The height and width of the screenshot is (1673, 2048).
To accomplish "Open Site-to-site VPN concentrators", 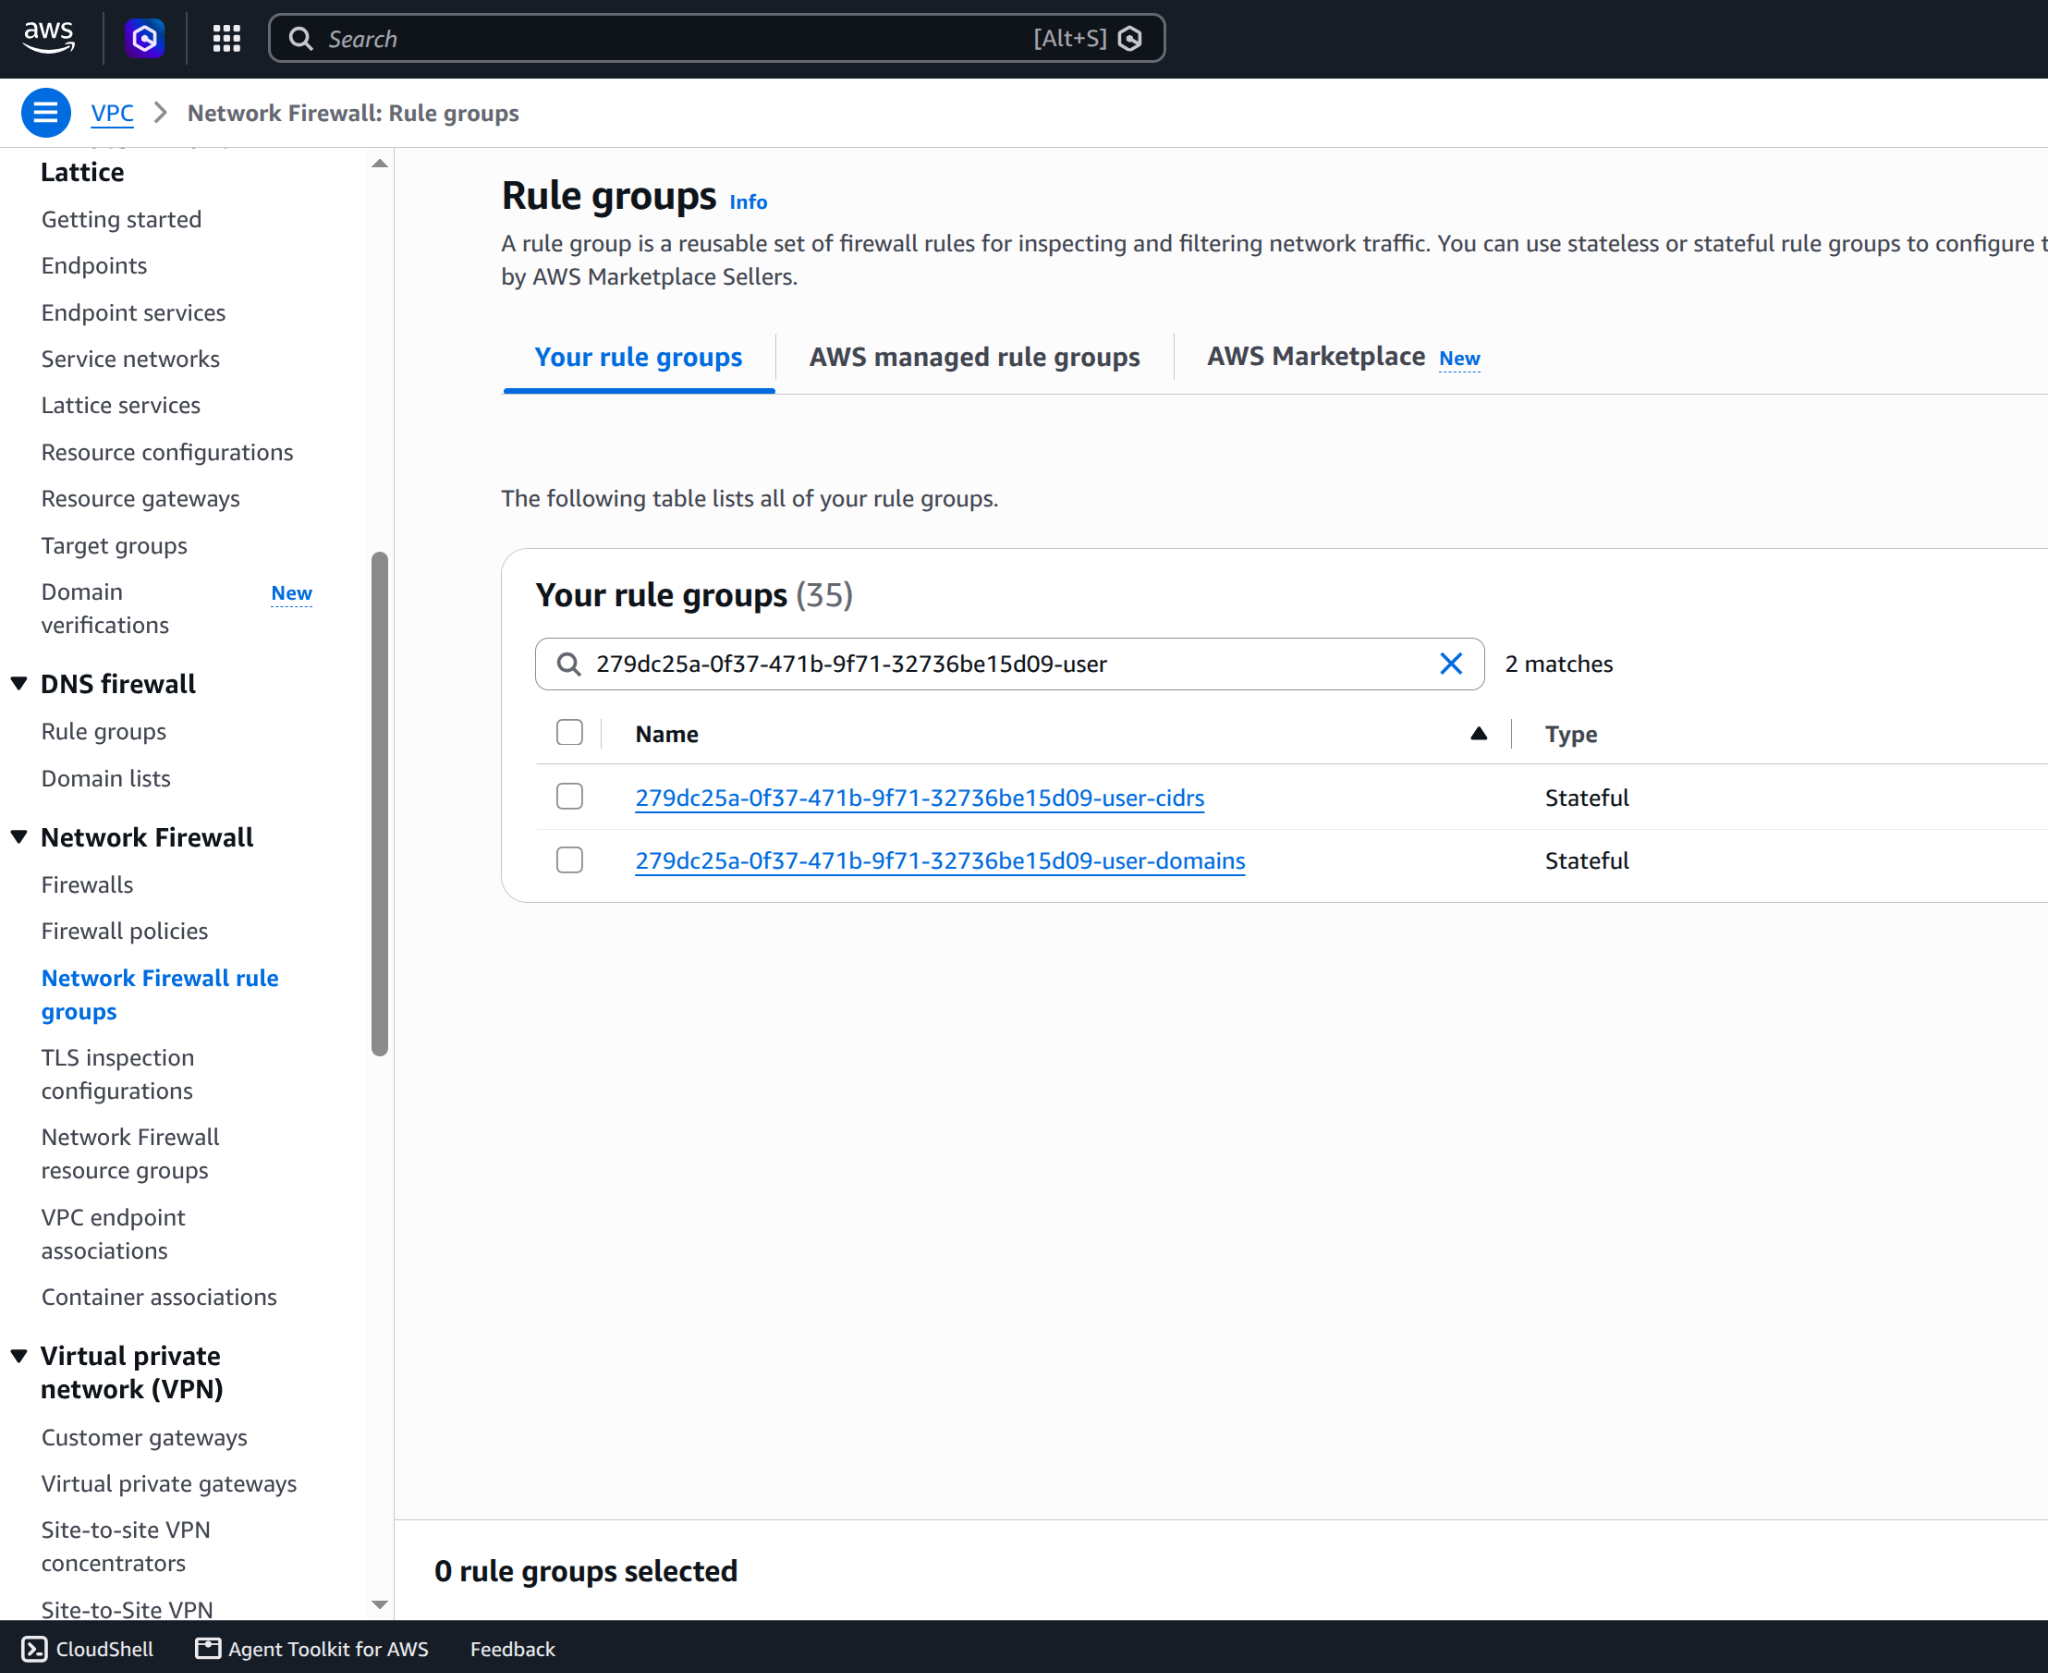I will pyautogui.click(x=126, y=1547).
